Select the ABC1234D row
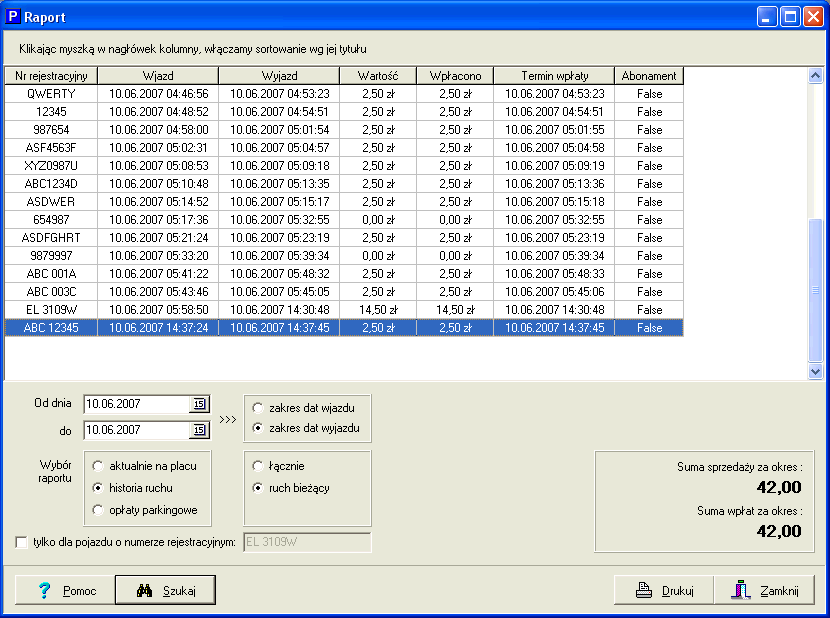830x618 pixels. (344, 184)
